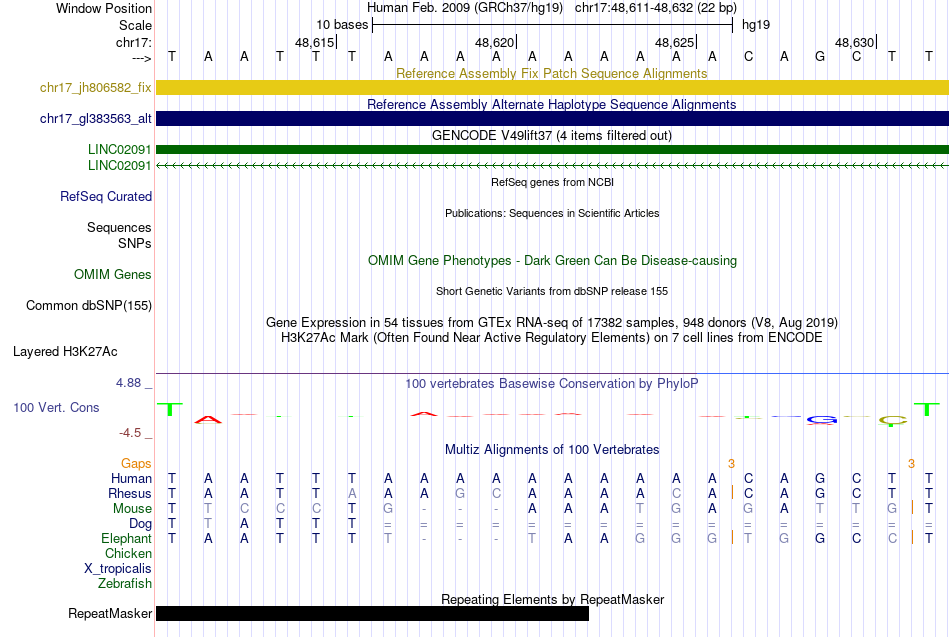Select the Mouse species row label
The image size is (950, 637).
point(132,509)
